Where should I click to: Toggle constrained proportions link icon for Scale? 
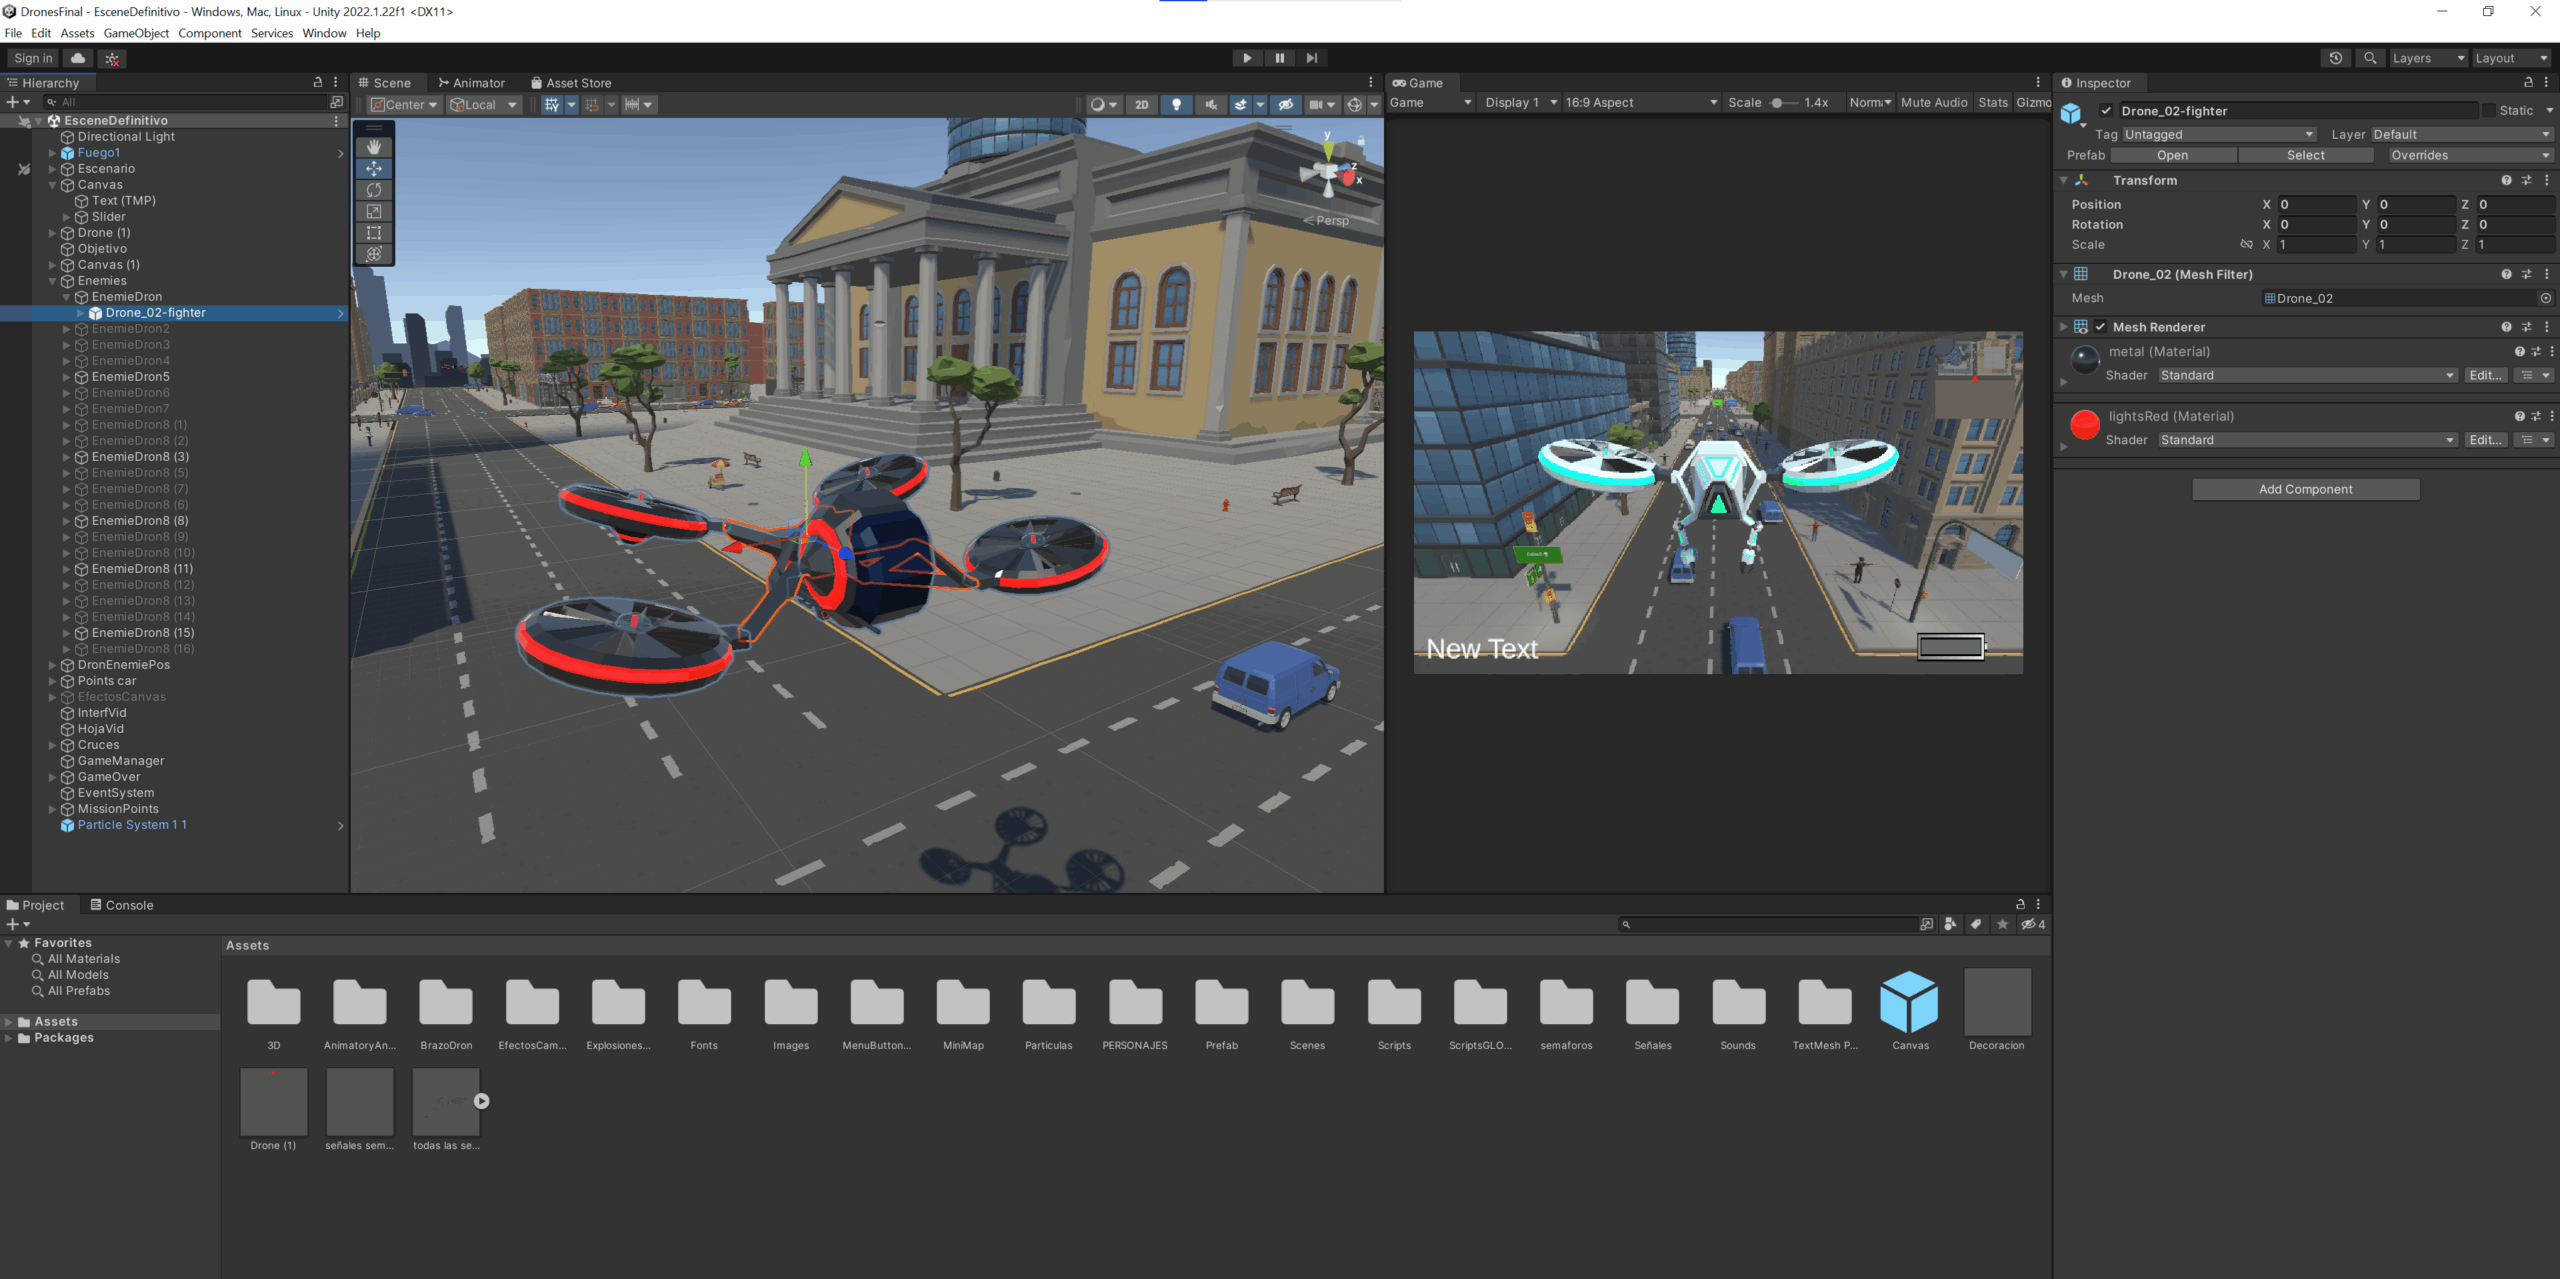click(x=2246, y=244)
